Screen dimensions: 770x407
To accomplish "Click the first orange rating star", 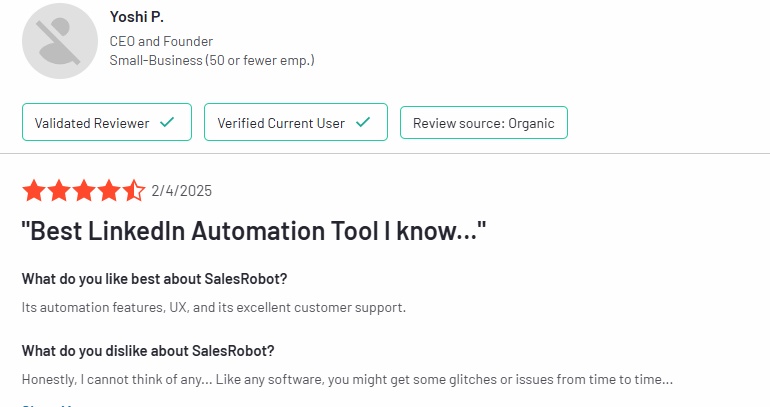I will click(34, 190).
